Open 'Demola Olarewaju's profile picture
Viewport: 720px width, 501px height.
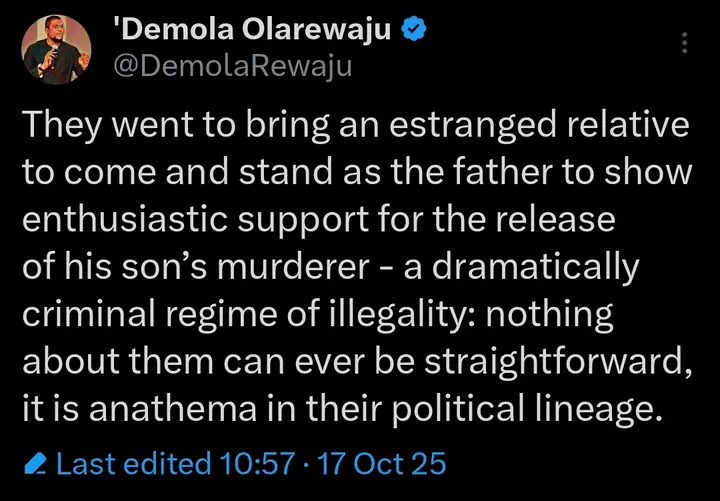pos(56,50)
